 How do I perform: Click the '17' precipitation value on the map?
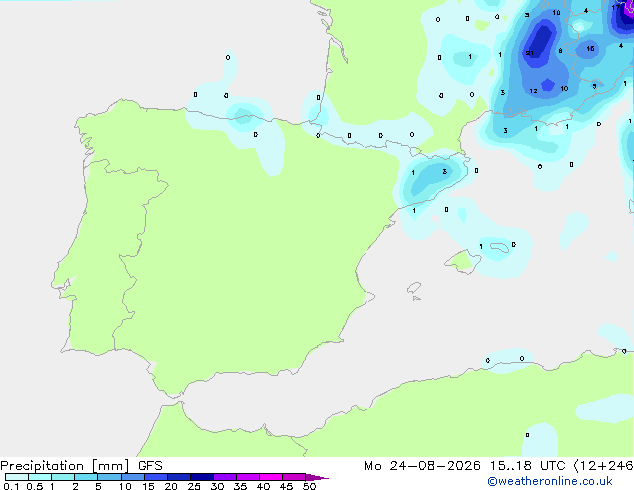[616, 7]
